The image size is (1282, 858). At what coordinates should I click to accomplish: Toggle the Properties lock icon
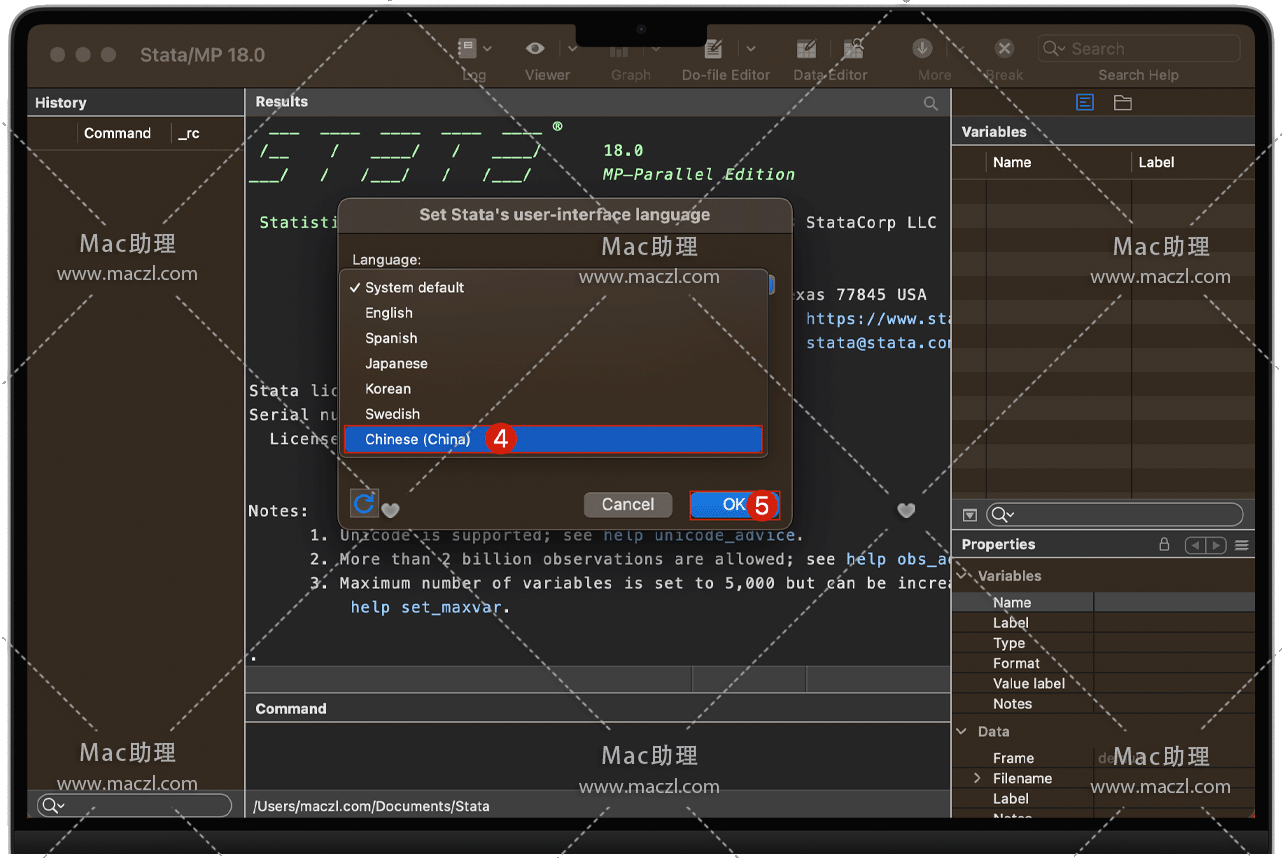pos(1164,545)
